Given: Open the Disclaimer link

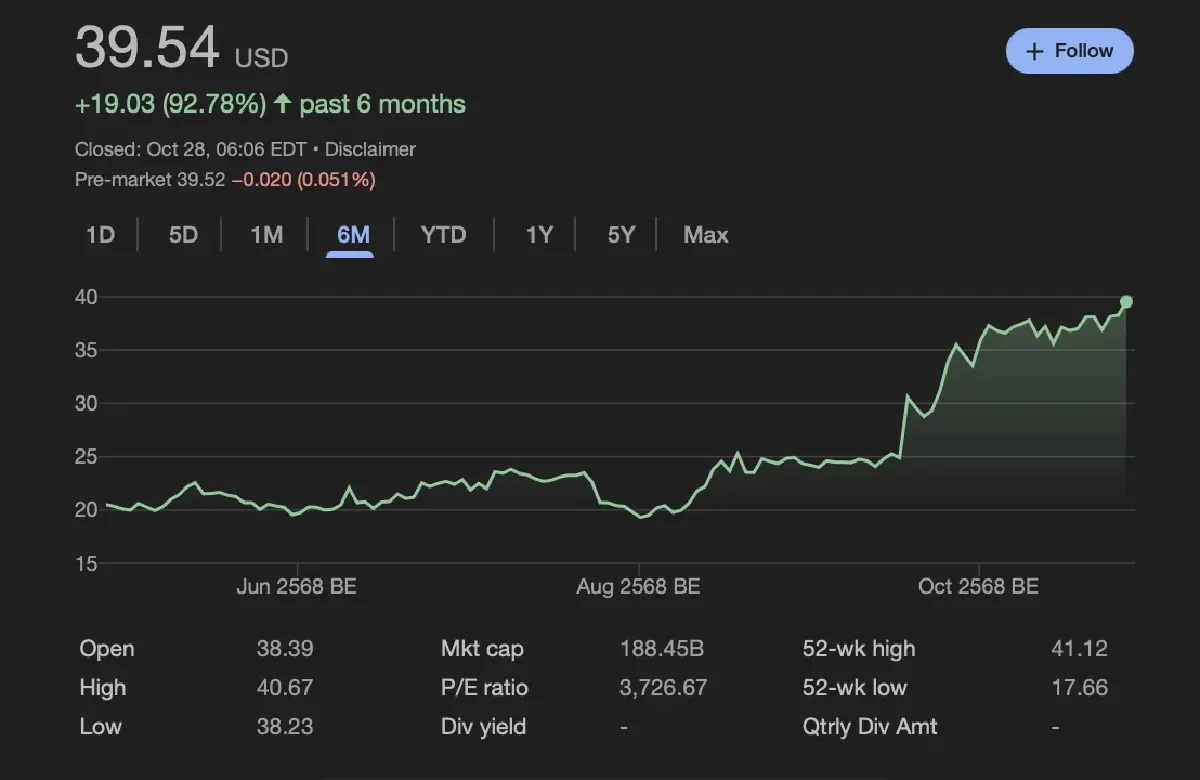Looking at the screenshot, I should (x=370, y=149).
